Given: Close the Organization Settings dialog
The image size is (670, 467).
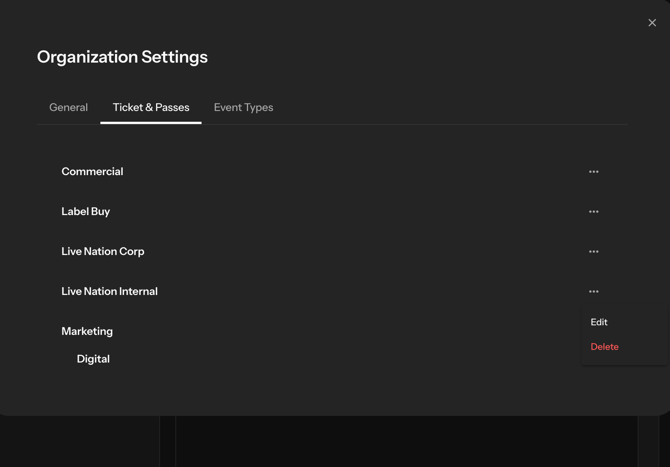Looking at the screenshot, I should (x=652, y=23).
